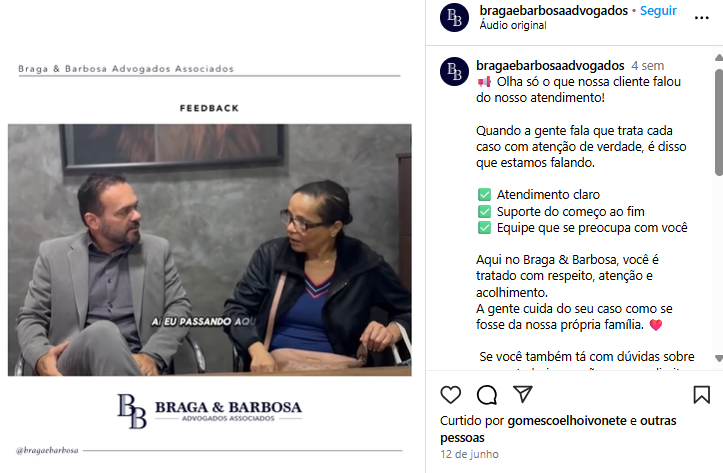
Task: Open gomescoelhoivonete profile from likes
Action: [567, 420]
